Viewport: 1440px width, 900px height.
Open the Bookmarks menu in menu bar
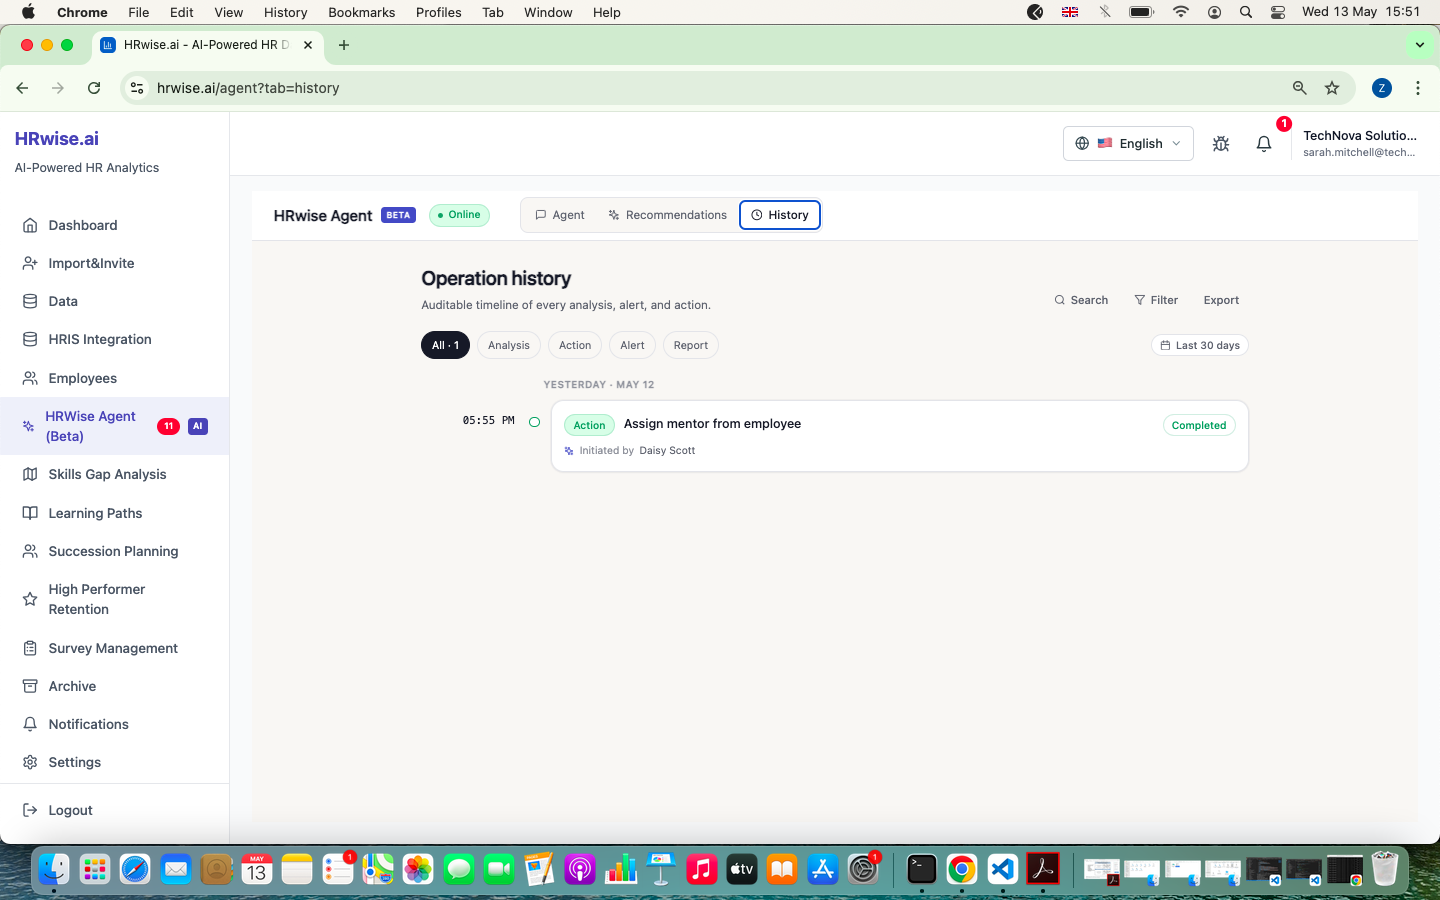point(361,12)
